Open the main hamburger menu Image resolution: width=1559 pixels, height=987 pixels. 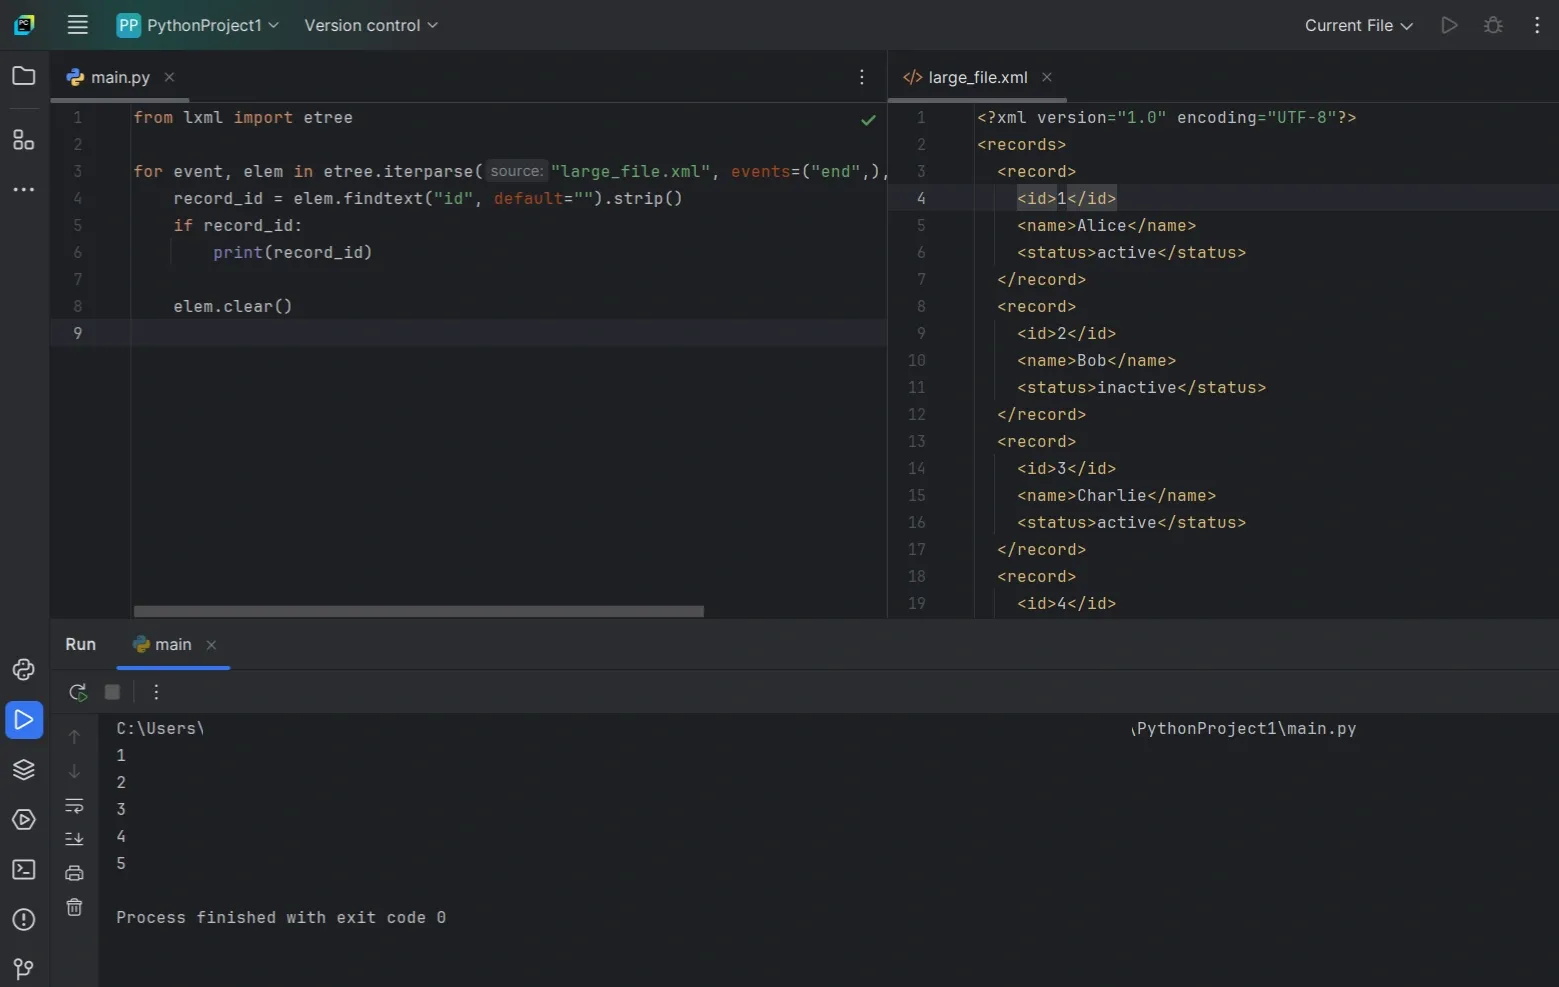coord(77,25)
